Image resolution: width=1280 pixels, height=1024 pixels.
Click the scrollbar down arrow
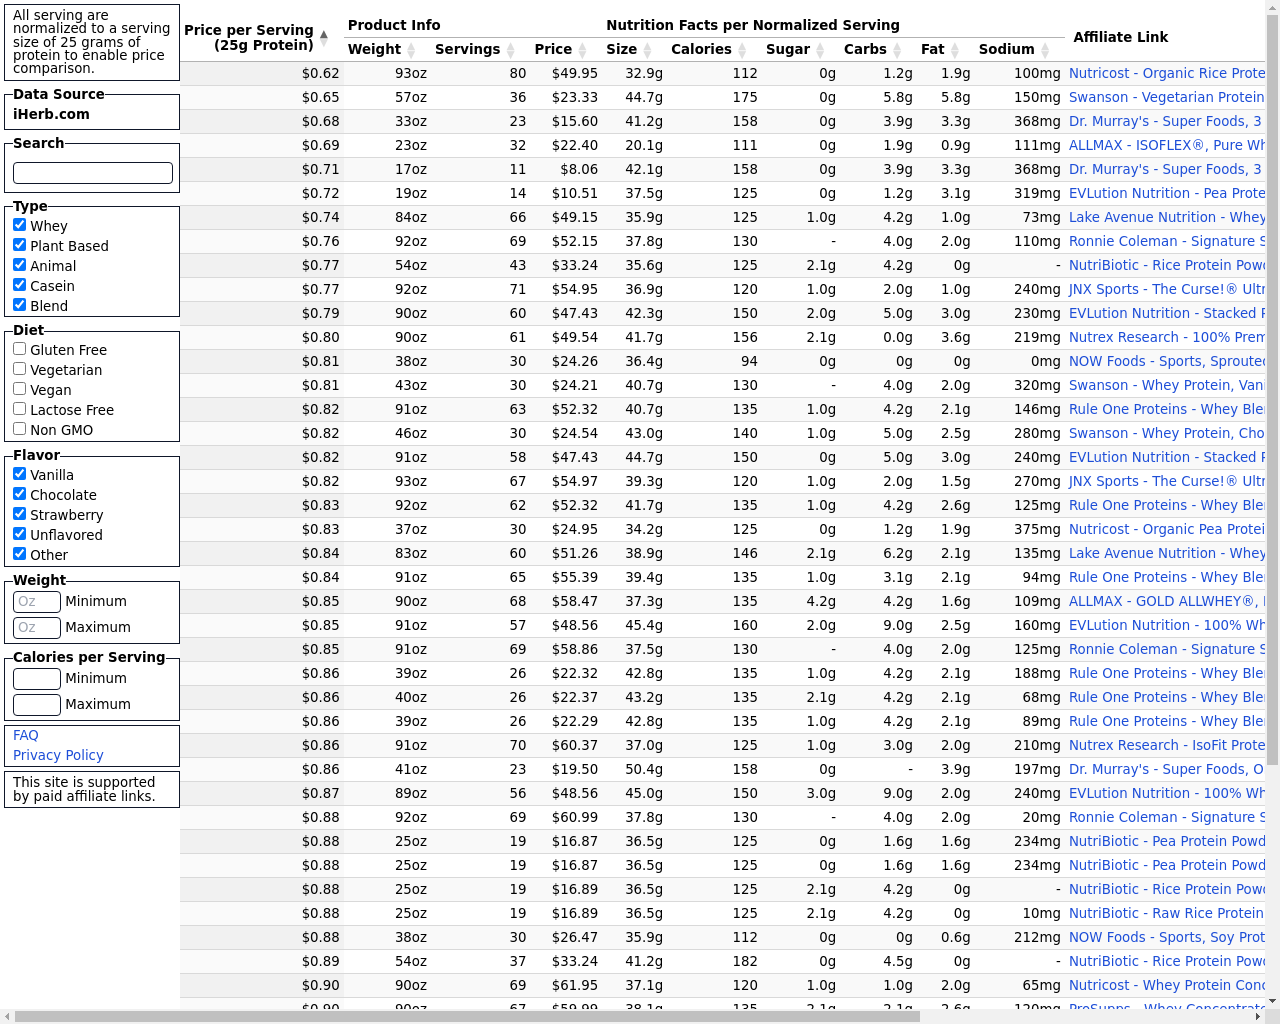coord(1272,1001)
